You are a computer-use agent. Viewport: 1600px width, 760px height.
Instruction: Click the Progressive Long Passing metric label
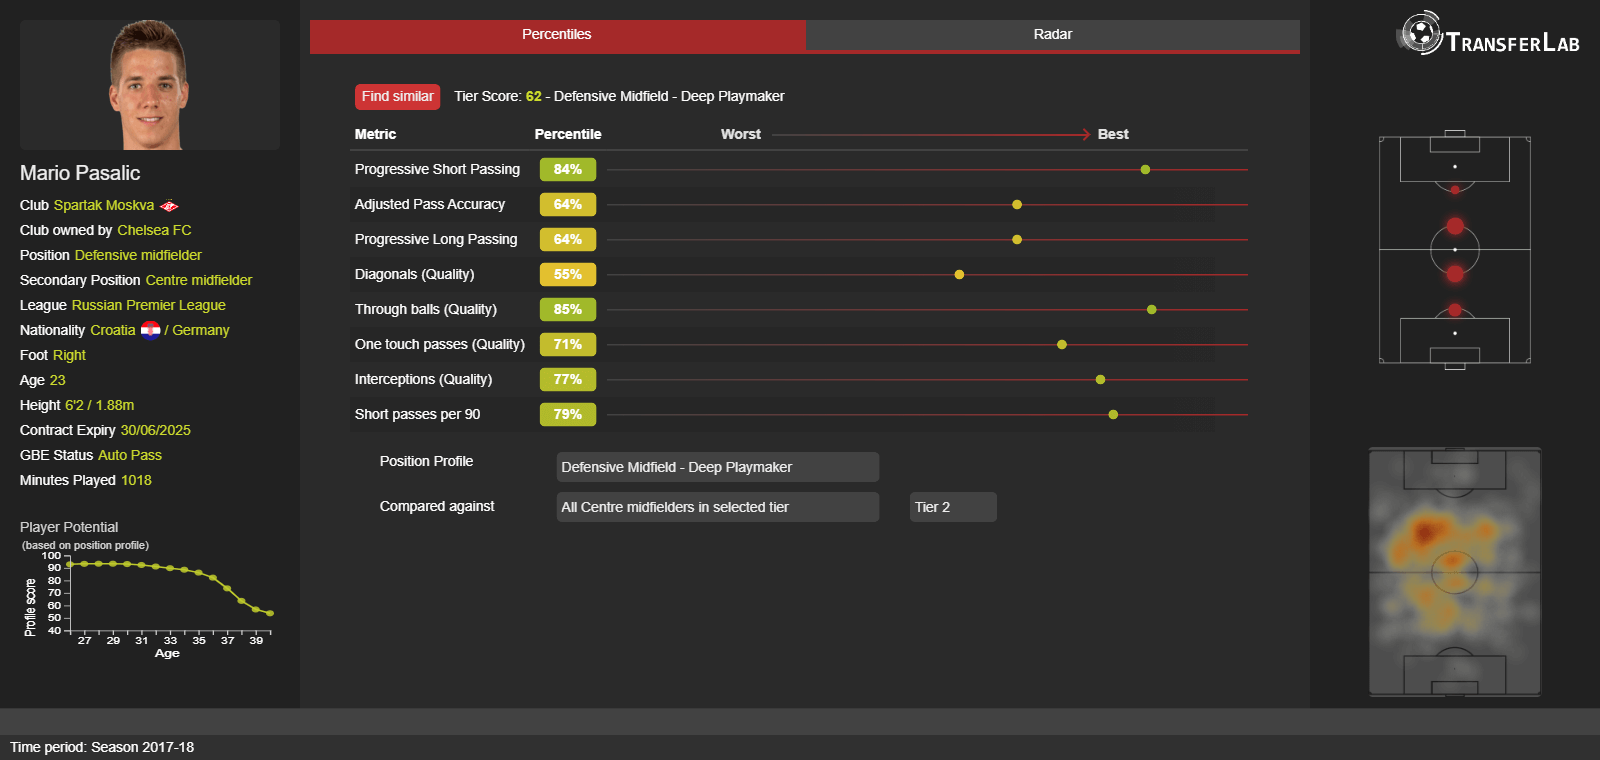click(x=436, y=239)
